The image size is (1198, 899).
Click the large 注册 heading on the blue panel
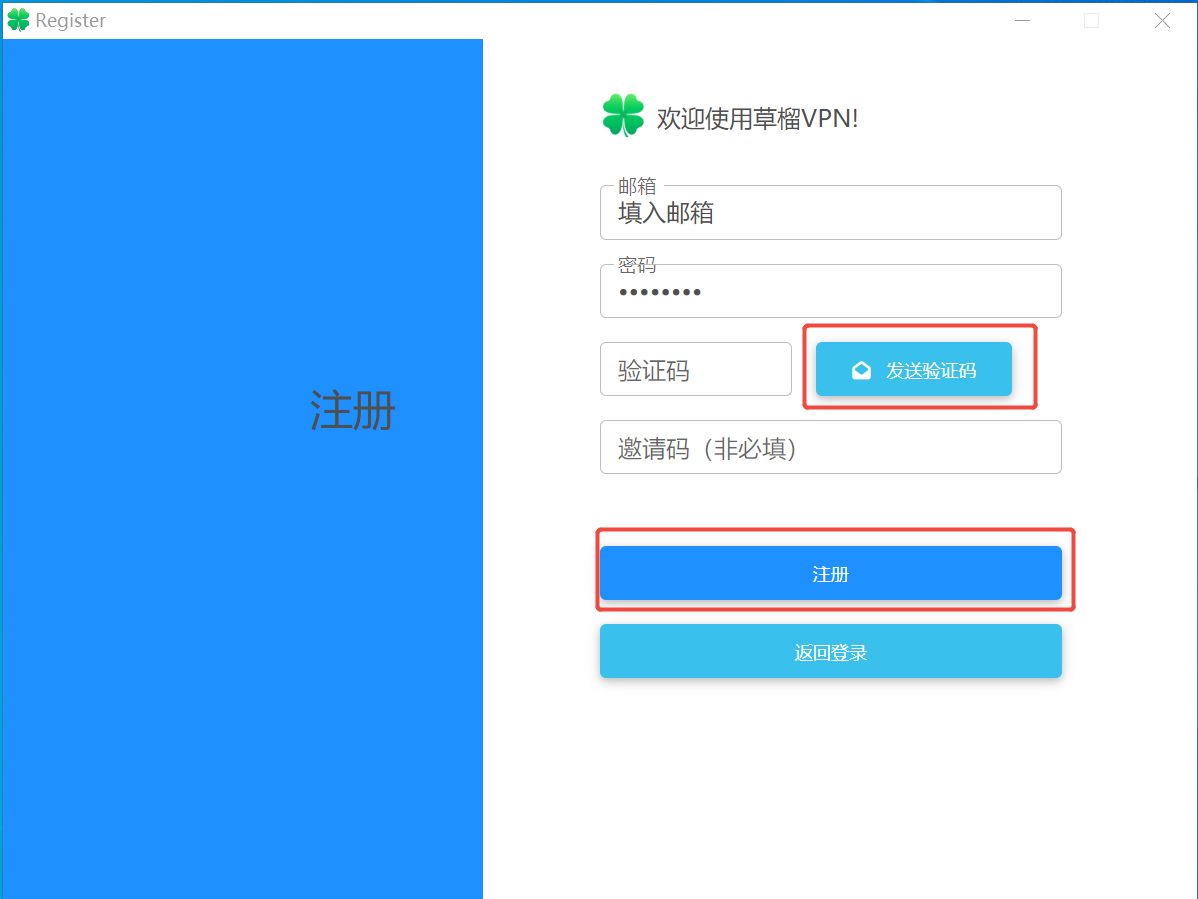click(352, 411)
